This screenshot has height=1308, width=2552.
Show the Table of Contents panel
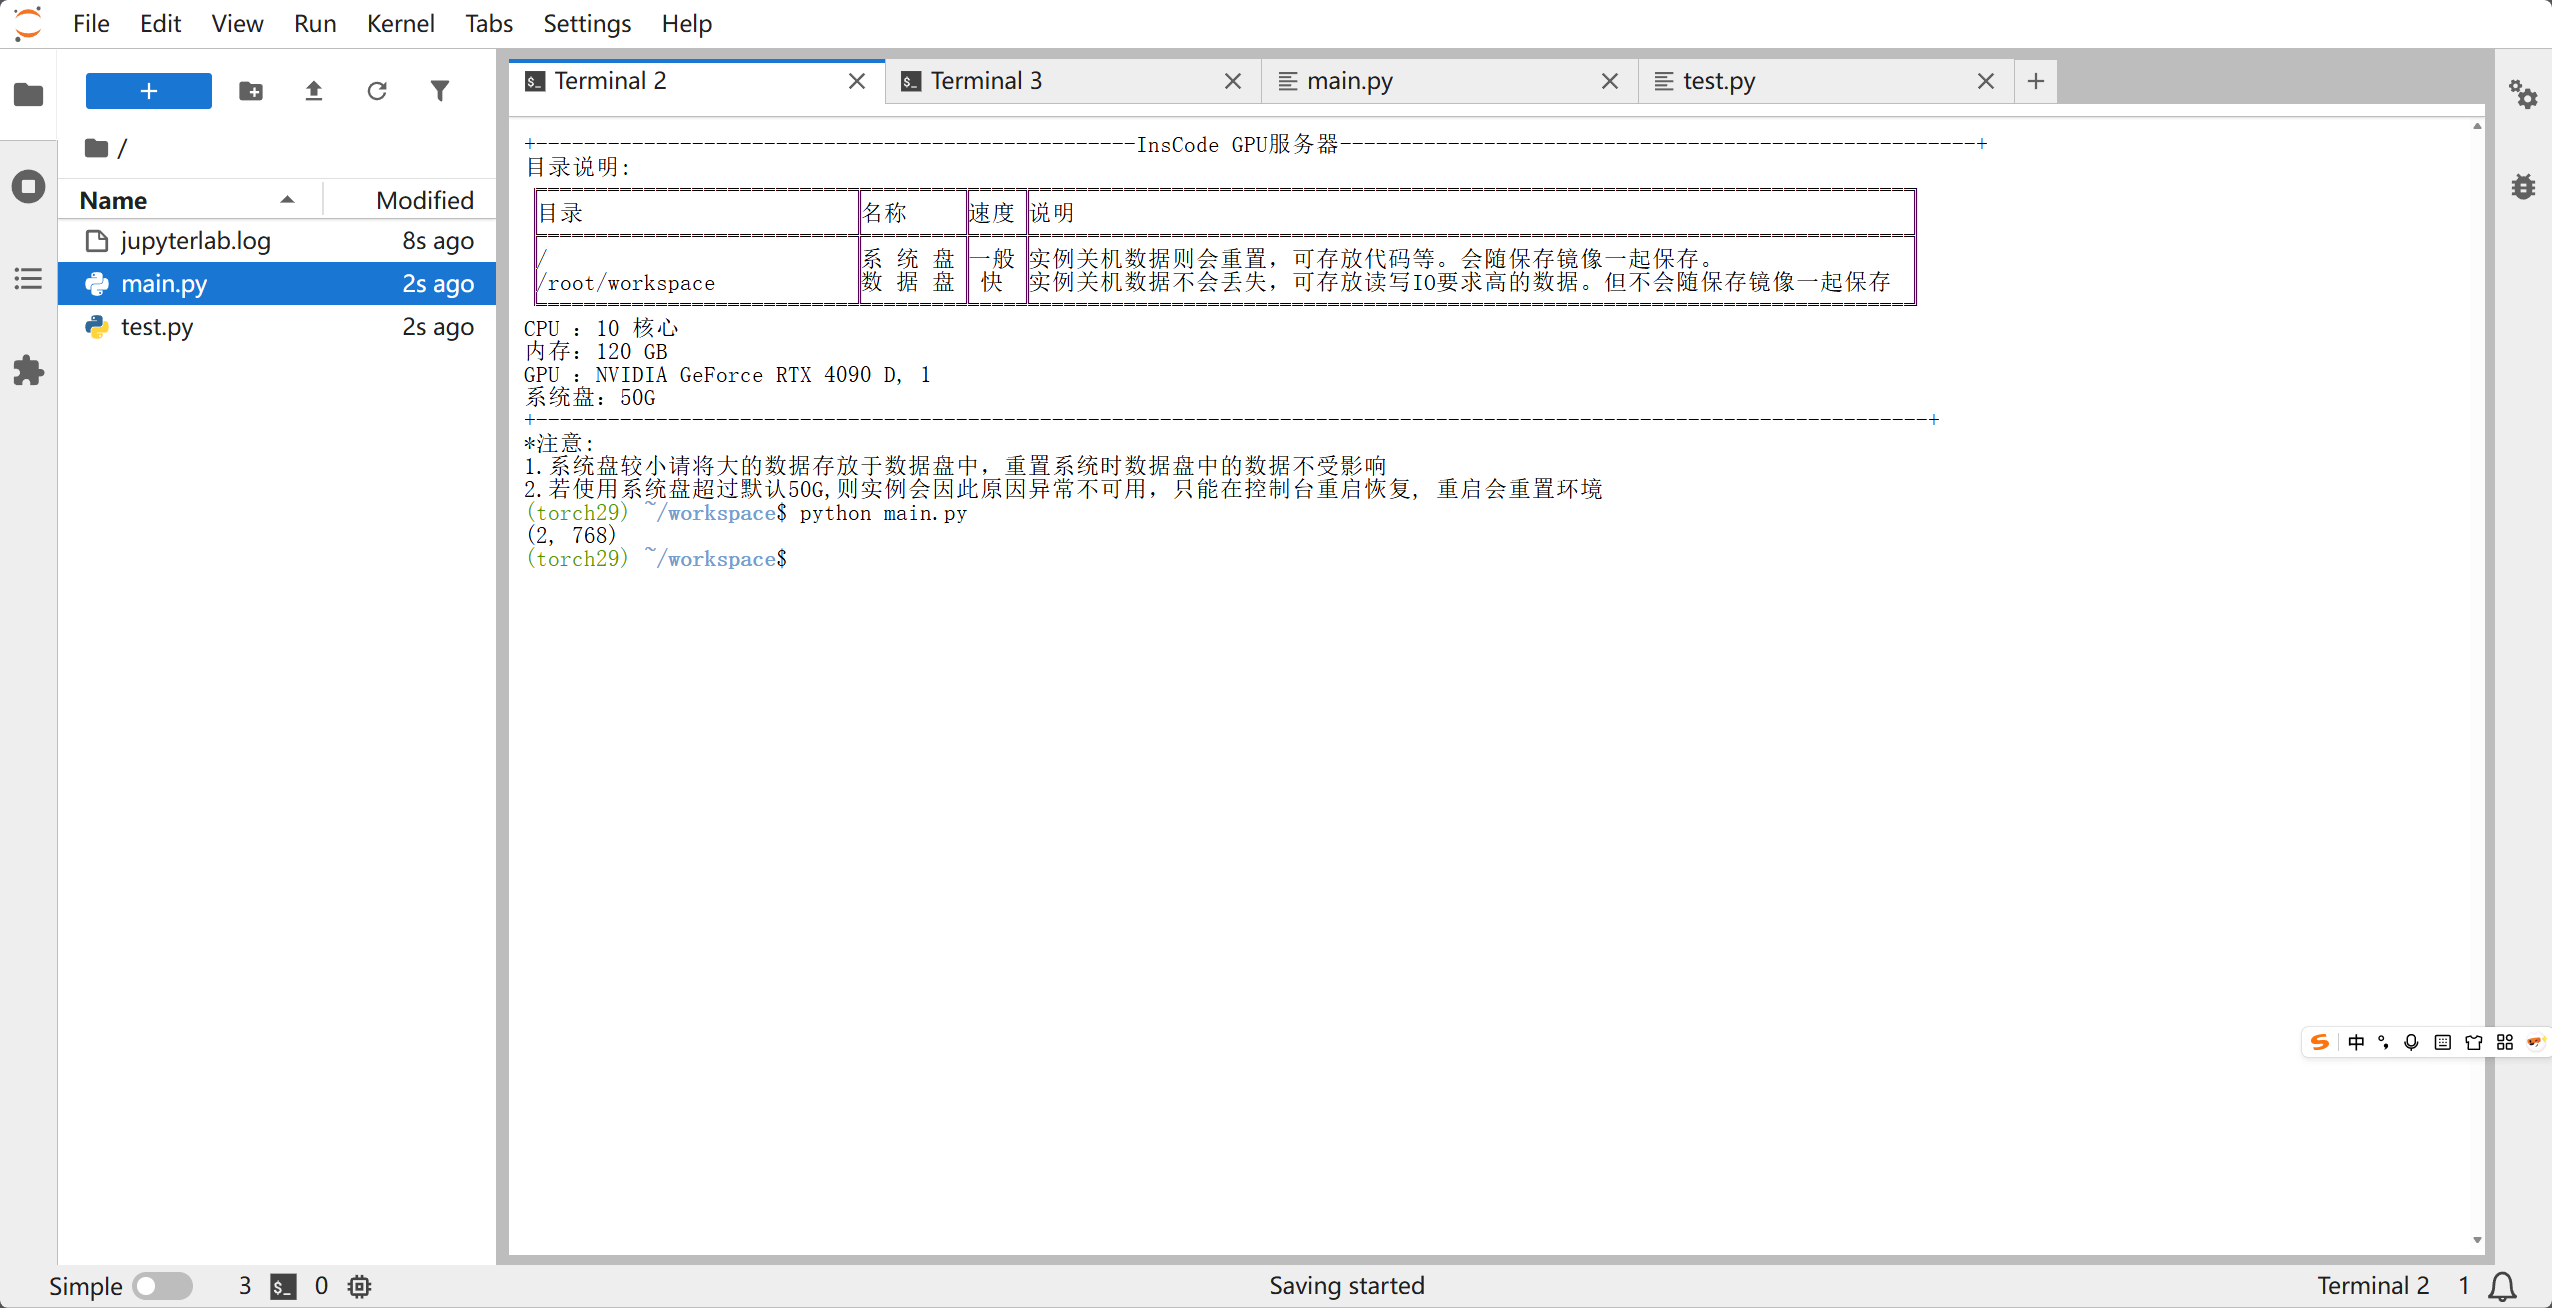(x=28, y=279)
